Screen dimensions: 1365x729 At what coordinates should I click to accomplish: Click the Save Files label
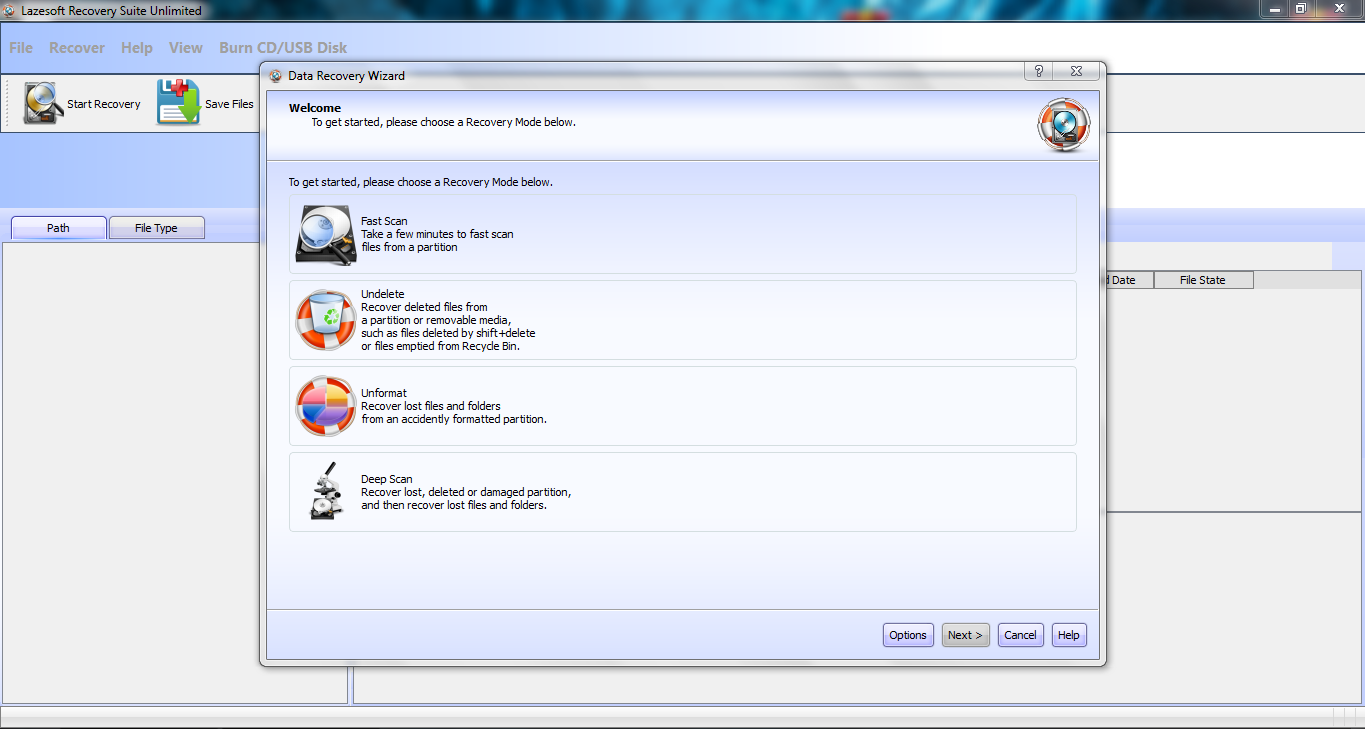[229, 104]
